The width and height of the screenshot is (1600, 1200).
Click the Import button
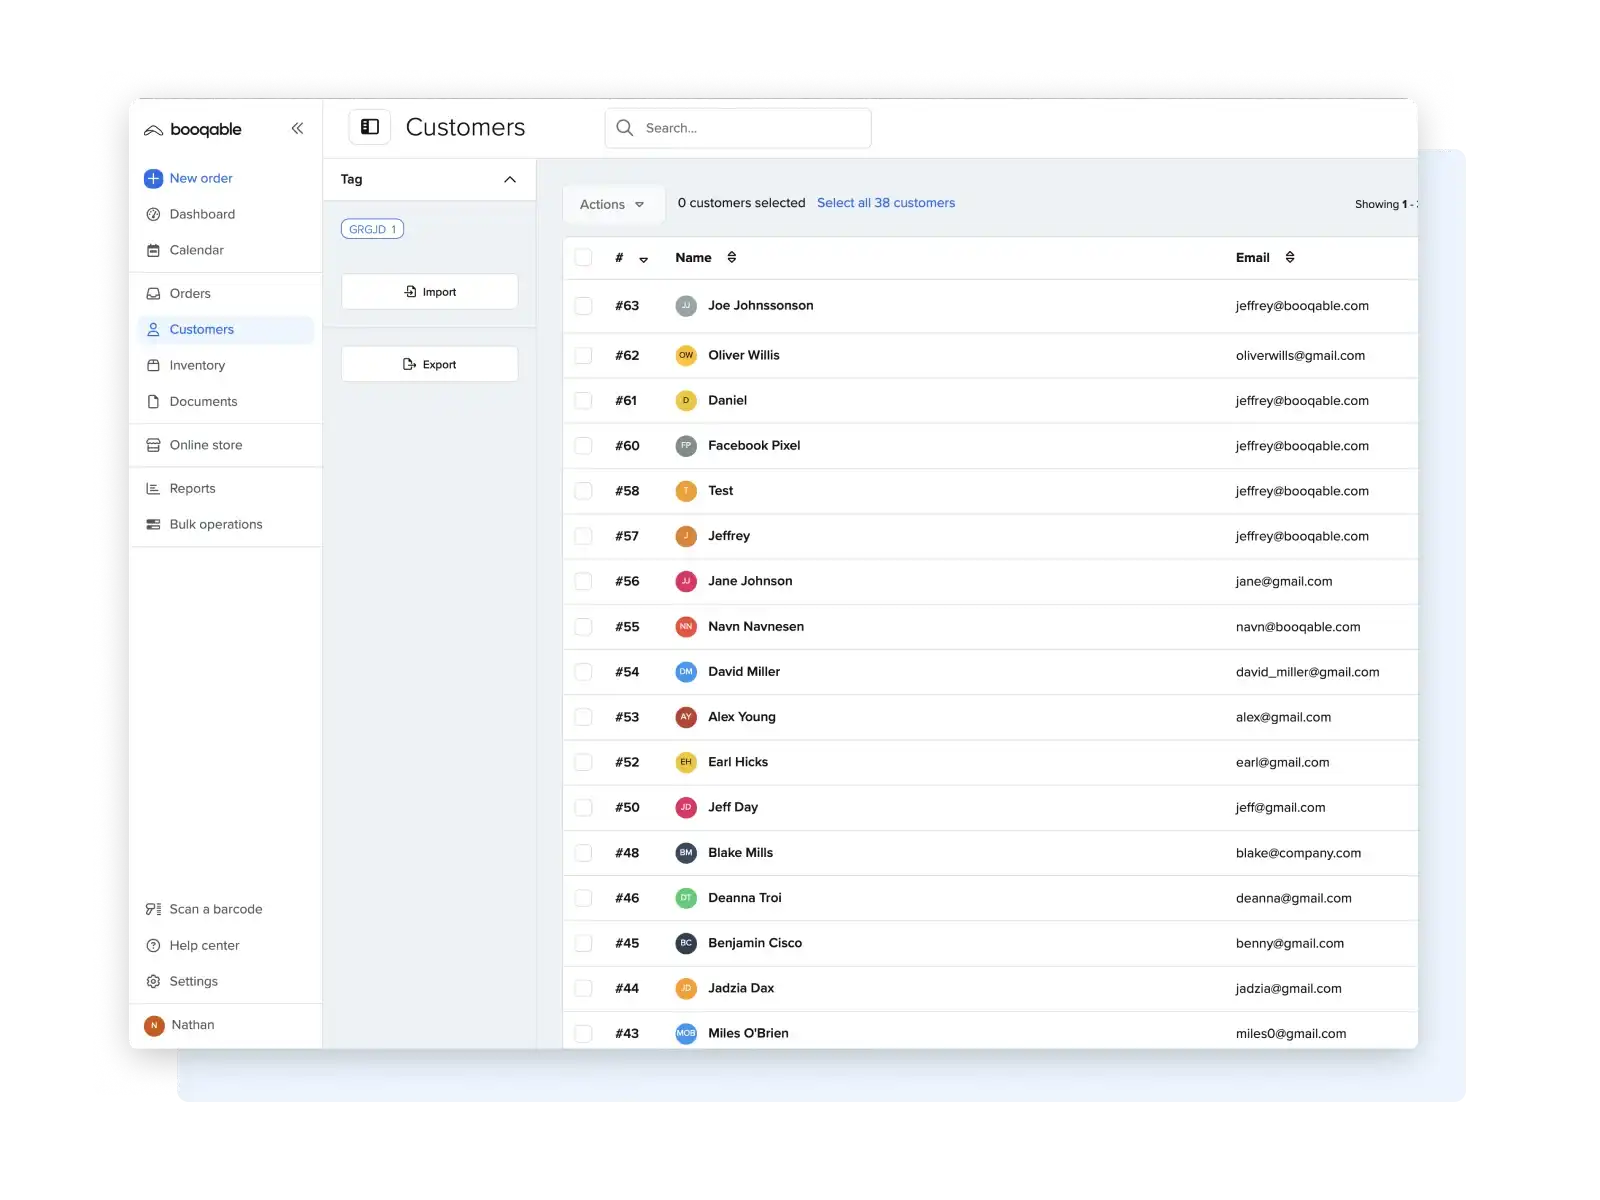click(x=429, y=291)
